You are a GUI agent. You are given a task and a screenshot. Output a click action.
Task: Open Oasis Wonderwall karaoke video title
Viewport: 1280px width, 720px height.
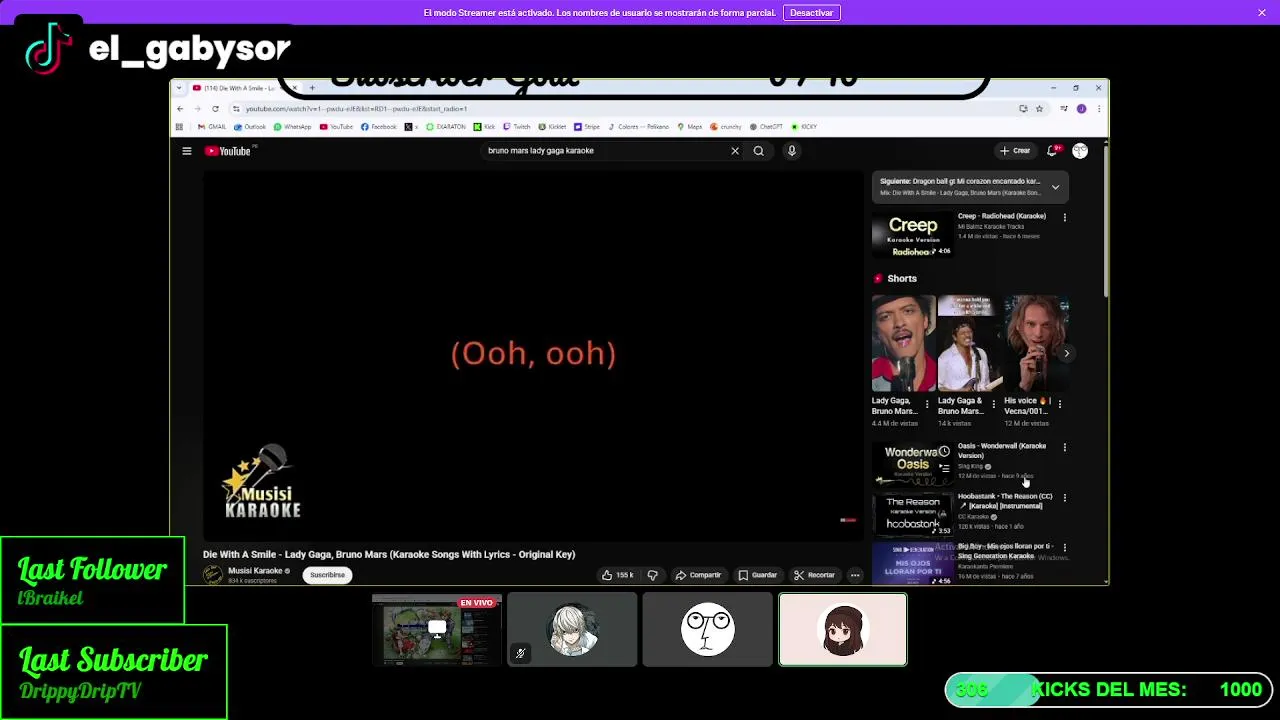tap(1001, 451)
